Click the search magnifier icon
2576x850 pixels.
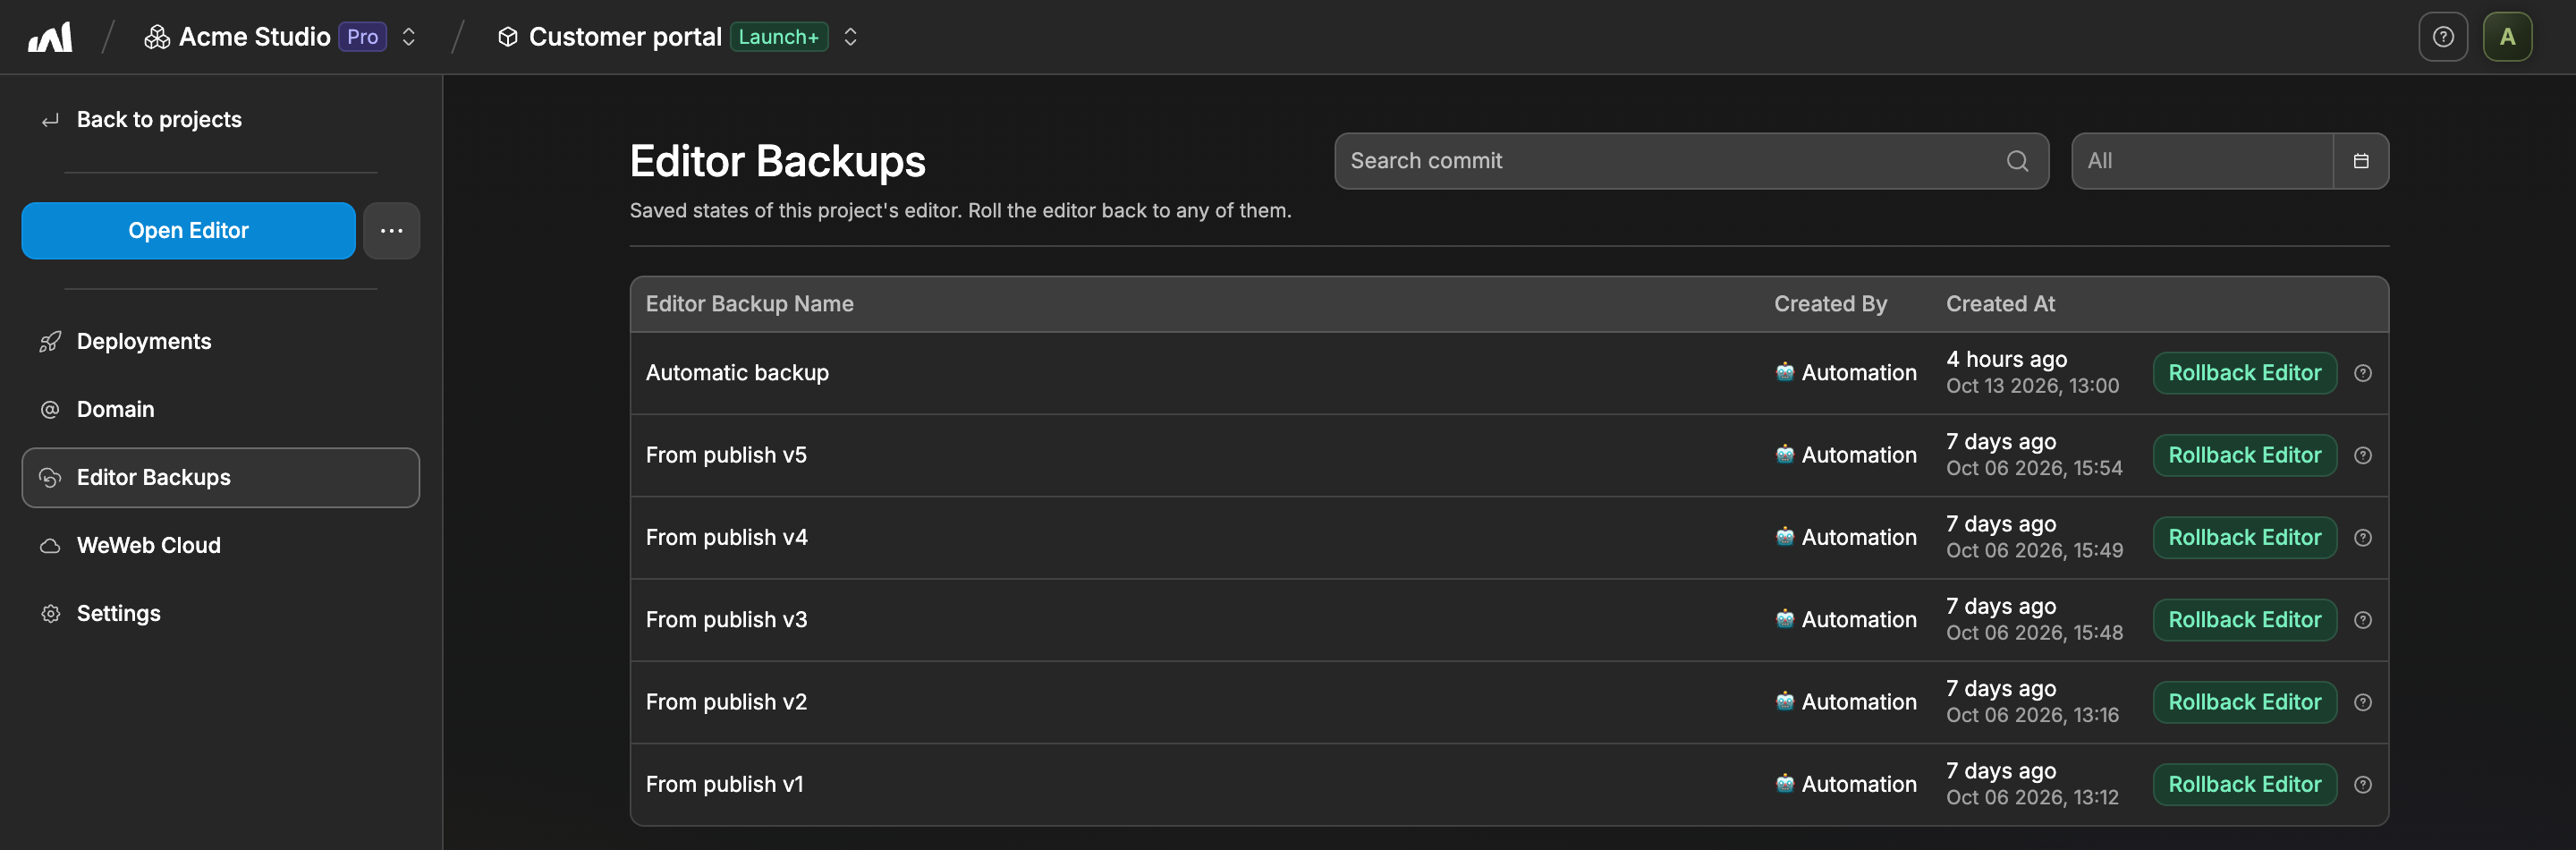[2017, 161]
